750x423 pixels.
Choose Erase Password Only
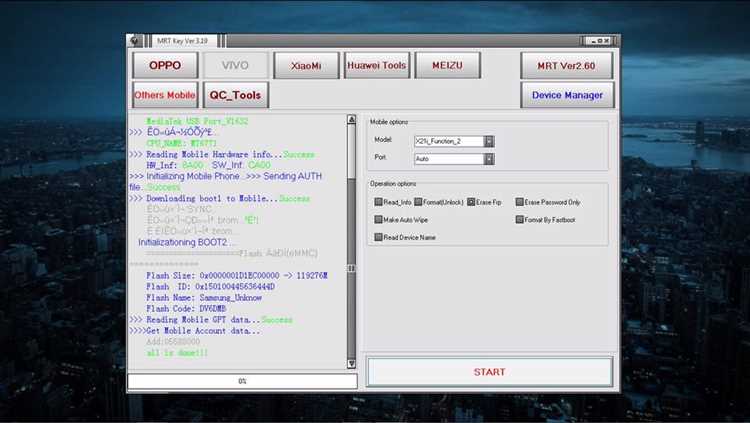[x=520, y=202]
